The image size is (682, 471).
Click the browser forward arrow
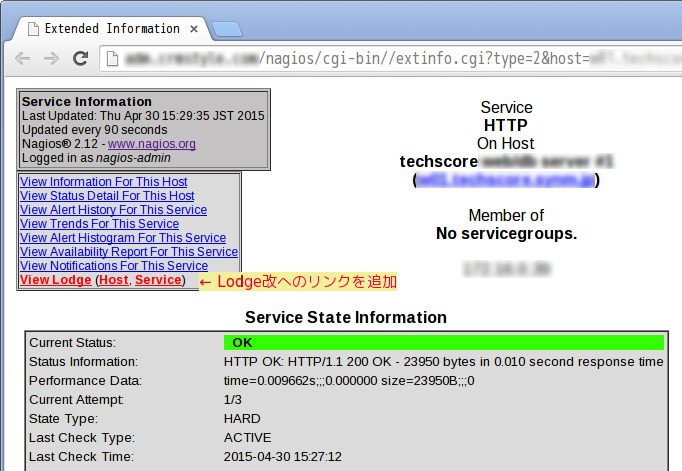pos(51,58)
